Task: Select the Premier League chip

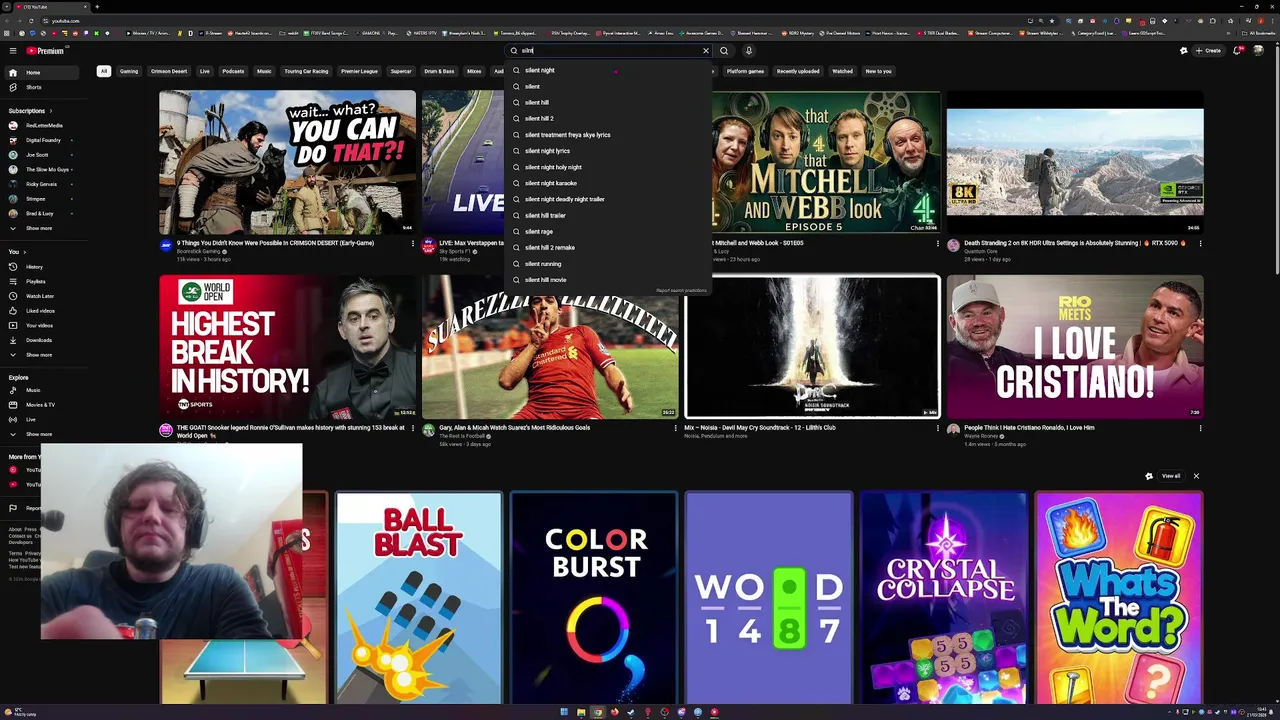Action: tap(359, 71)
